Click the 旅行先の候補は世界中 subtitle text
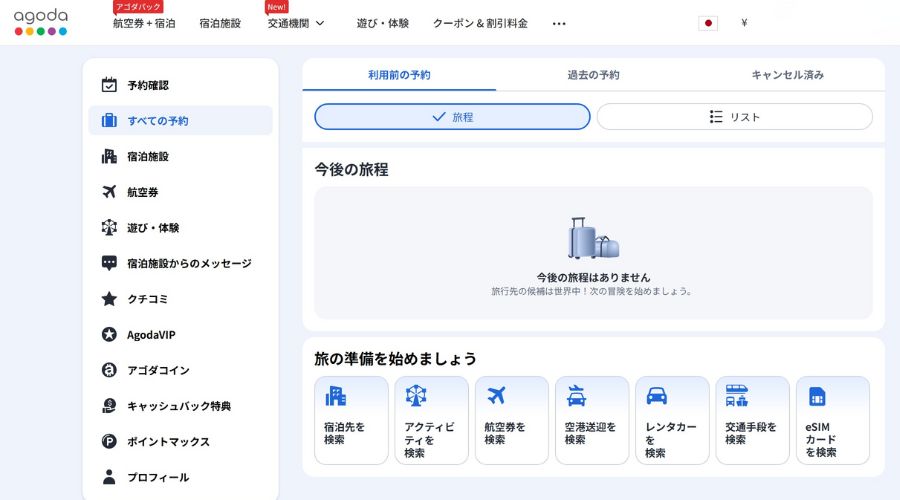The image size is (900, 500). click(x=593, y=291)
